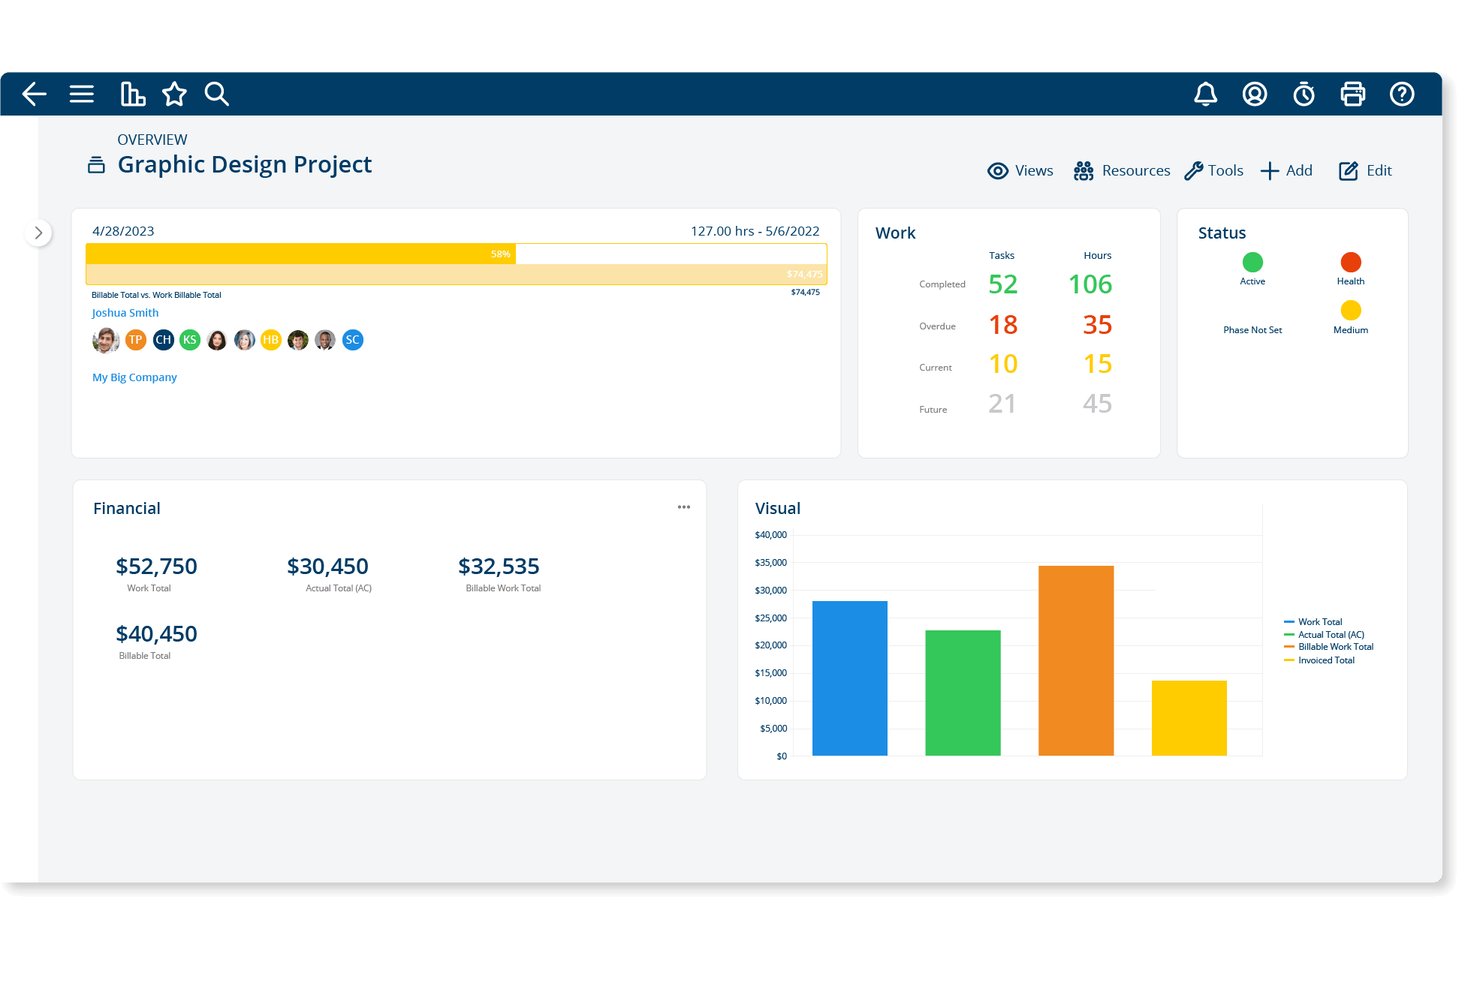Click the green Actual Total chart bar
Image resolution: width=1480 pixels, height=987 pixels.
[962, 693]
